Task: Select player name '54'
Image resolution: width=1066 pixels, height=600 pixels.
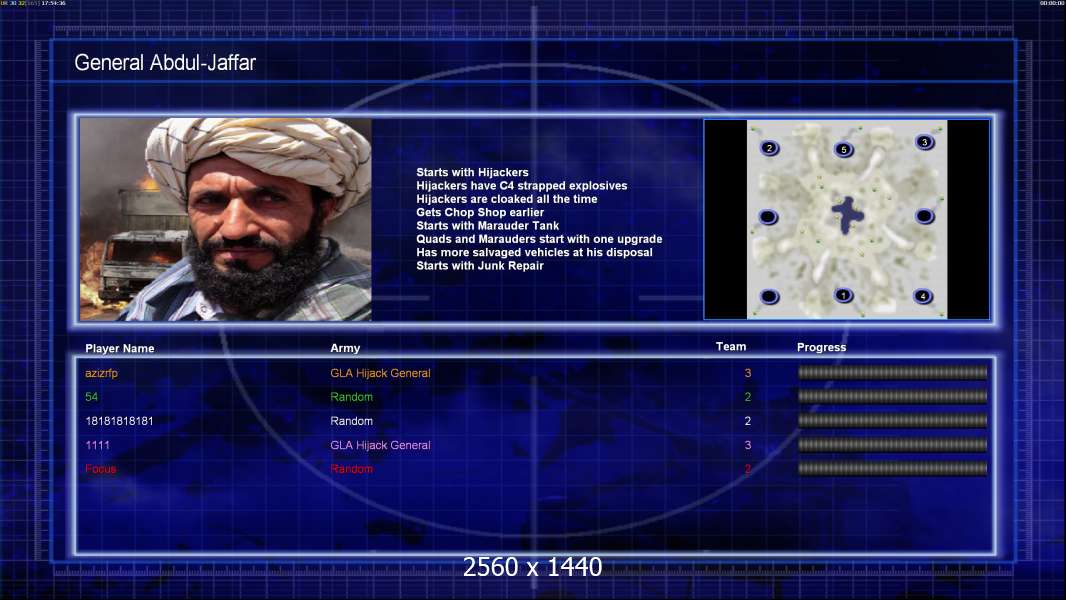Action: [x=91, y=397]
